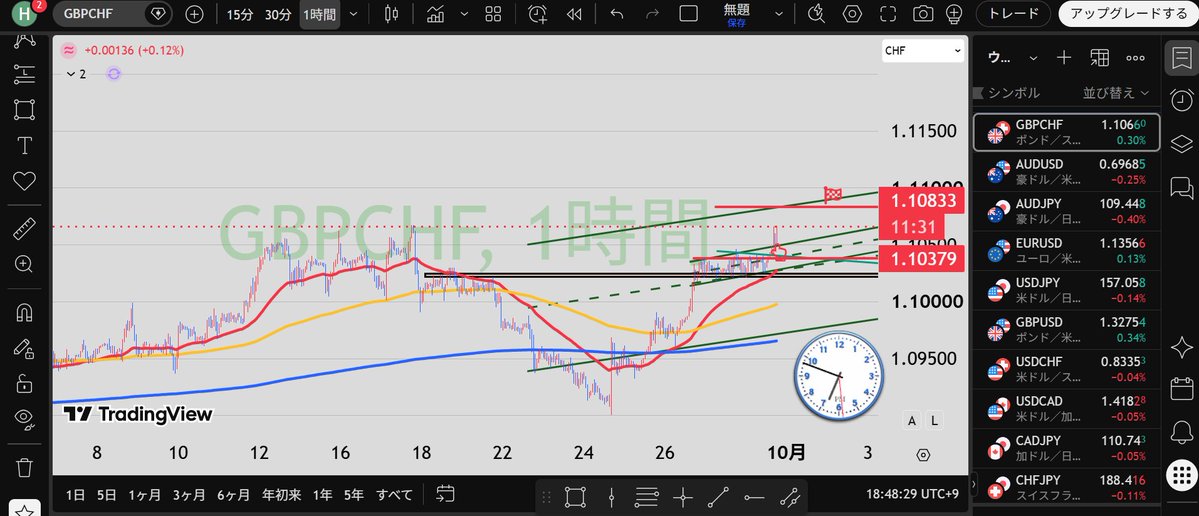Set the date range to 3ヶ月
1199x516 pixels.
click(189, 495)
